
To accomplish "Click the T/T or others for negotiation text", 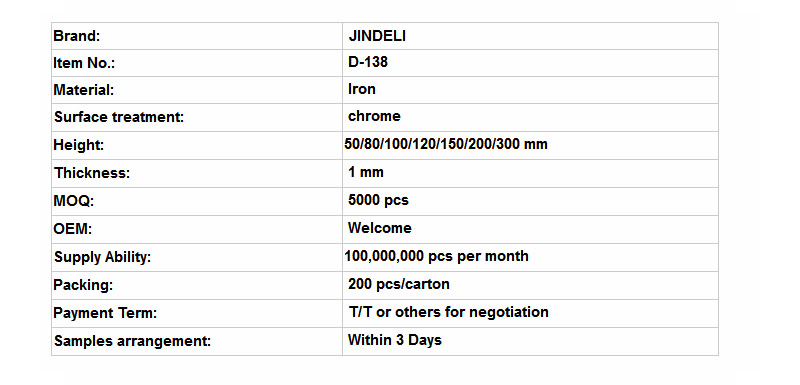I will [448, 312].
